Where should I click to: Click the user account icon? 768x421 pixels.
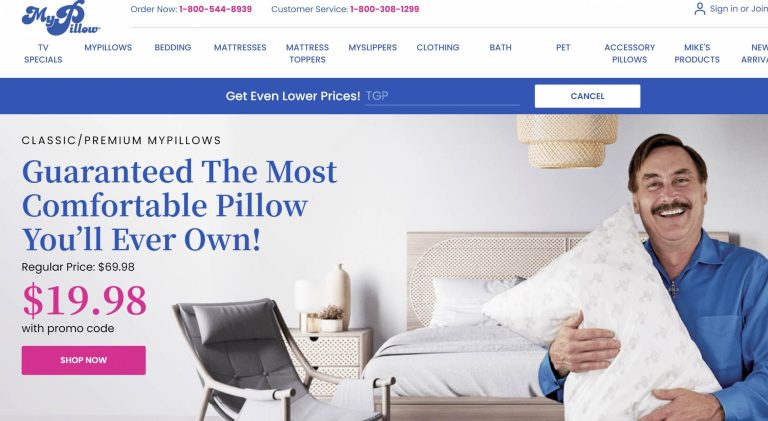pyautogui.click(x=699, y=9)
